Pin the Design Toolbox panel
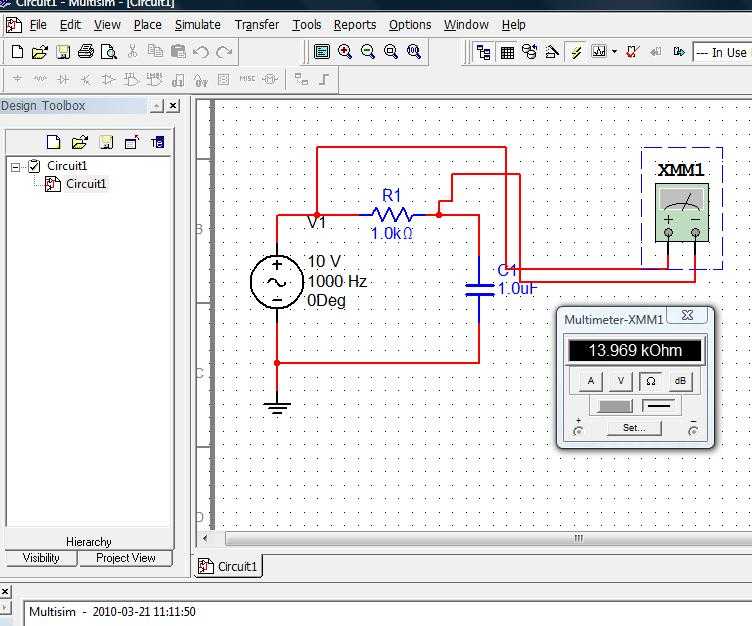Viewport: 752px width, 626px height. tap(157, 106)
